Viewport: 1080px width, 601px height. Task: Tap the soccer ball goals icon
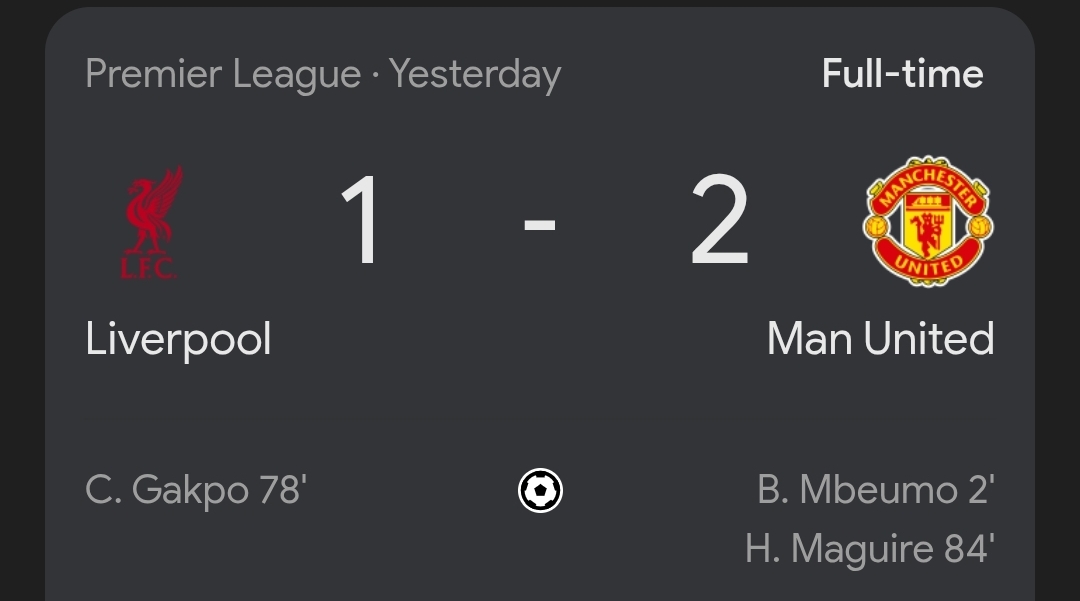(x=540, y=491)
